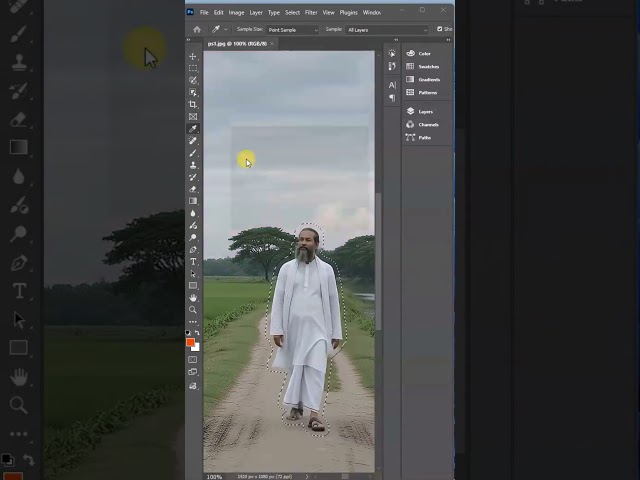Expand the toolbar with the double arrow
This screenshot has height=480, width=640.
(x=188, y=40)
